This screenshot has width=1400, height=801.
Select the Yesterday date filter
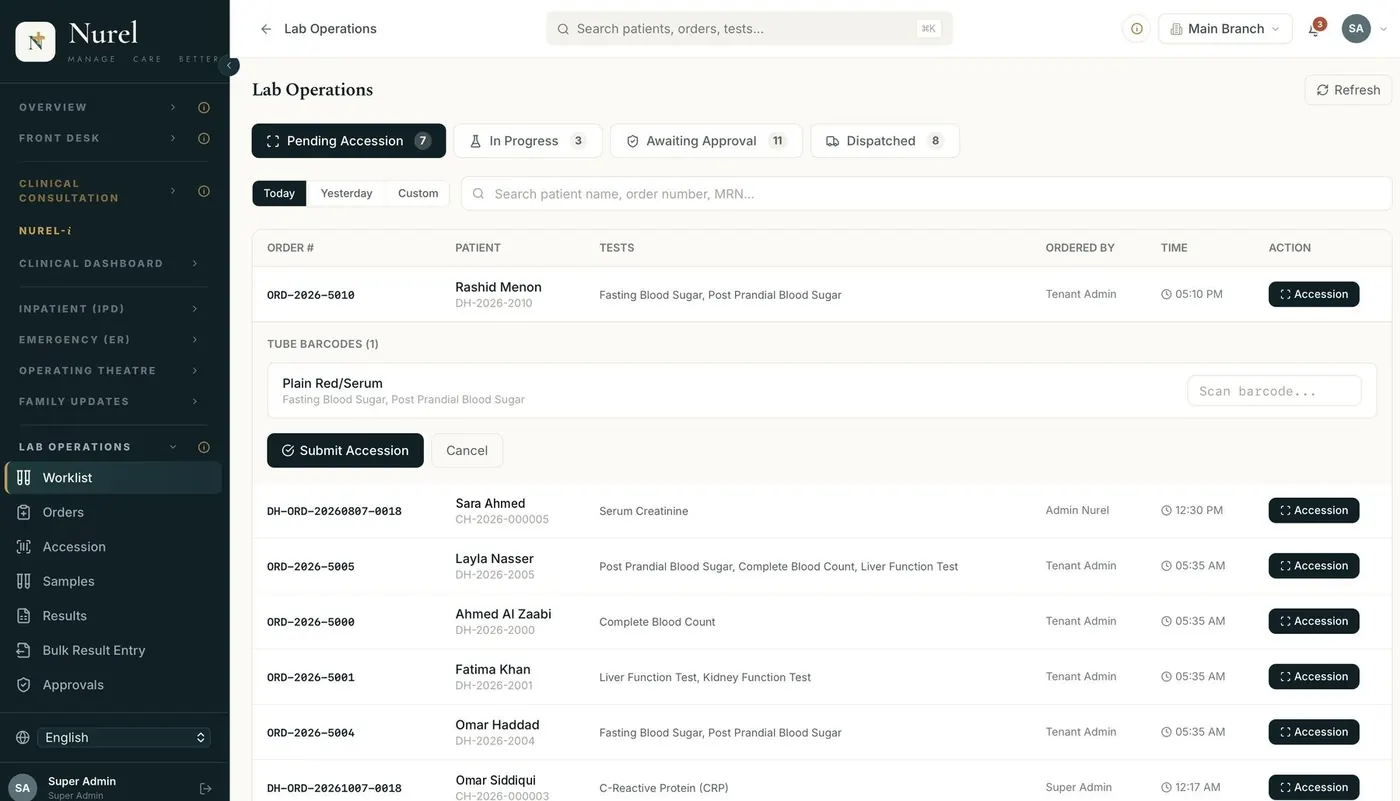[346, 193]
